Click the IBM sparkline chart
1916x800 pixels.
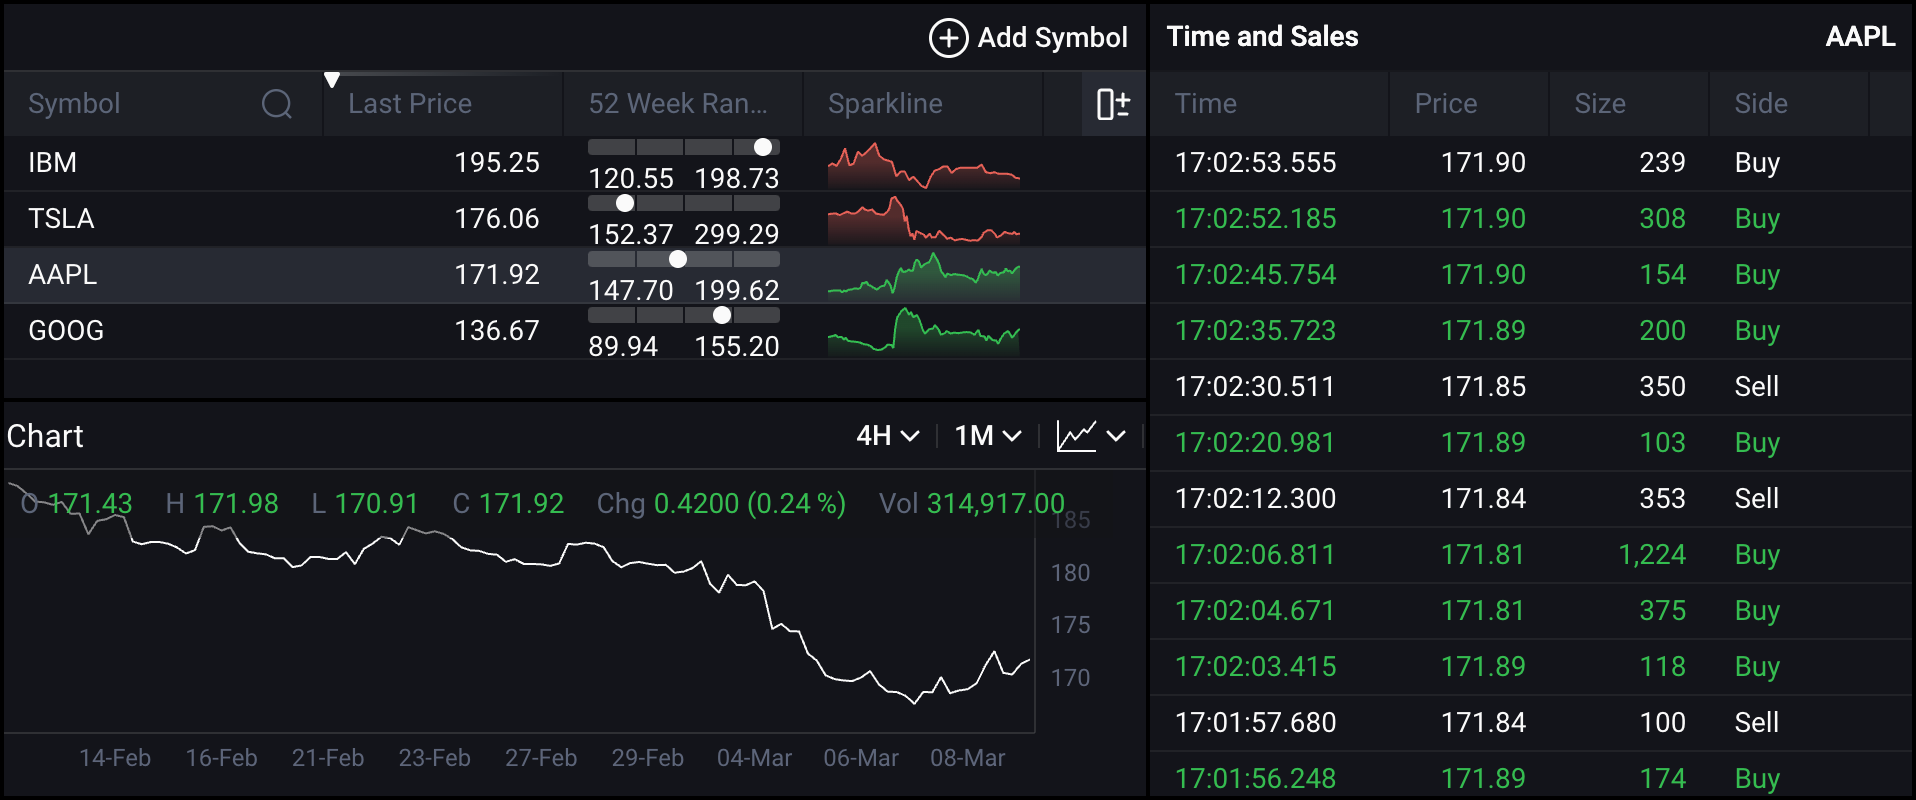pos(924,165)
